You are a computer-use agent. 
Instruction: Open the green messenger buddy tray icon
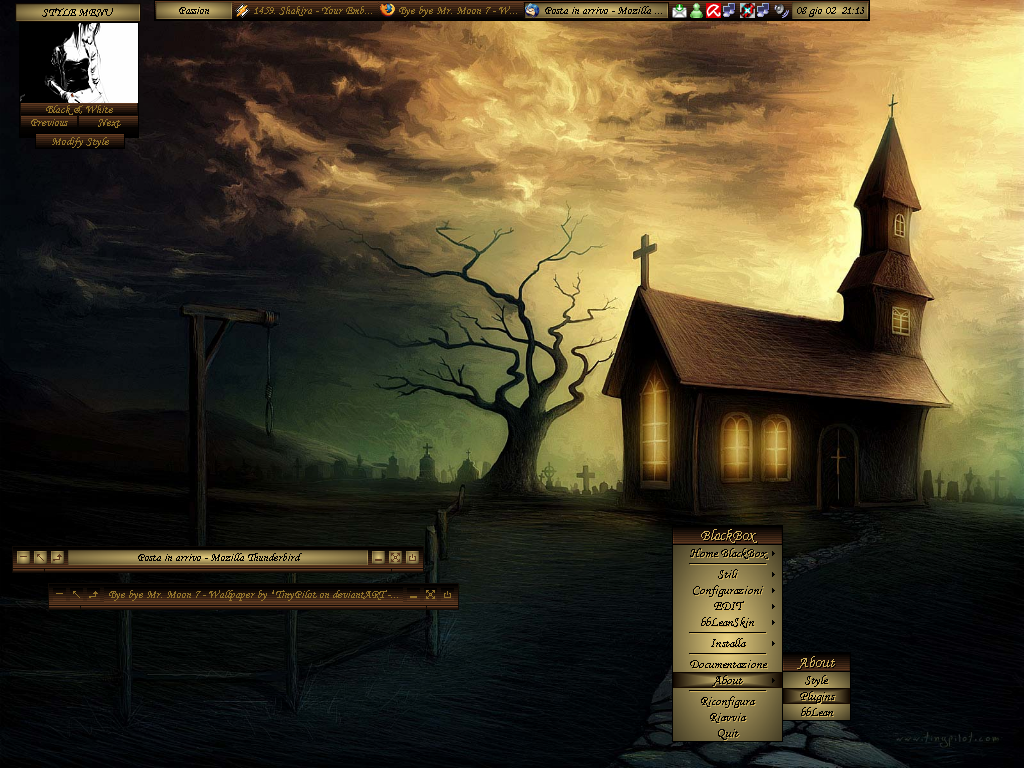click(696, 10)
